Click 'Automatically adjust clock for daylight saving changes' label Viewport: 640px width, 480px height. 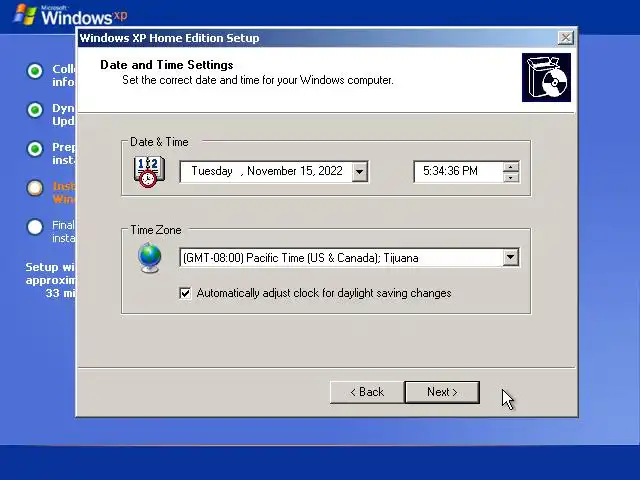(324, 293)
